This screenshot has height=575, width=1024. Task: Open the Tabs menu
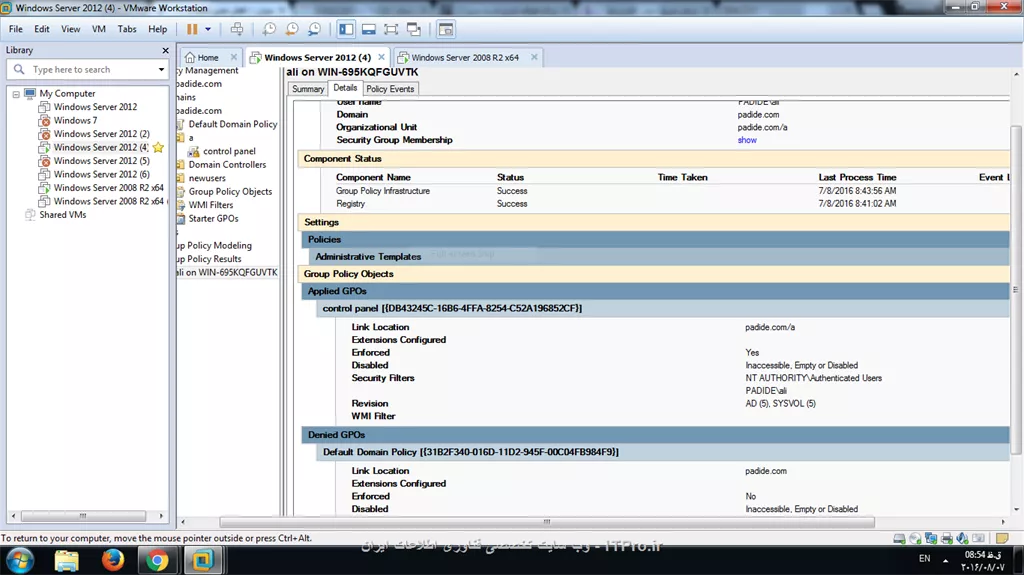[x=127, y=29]
